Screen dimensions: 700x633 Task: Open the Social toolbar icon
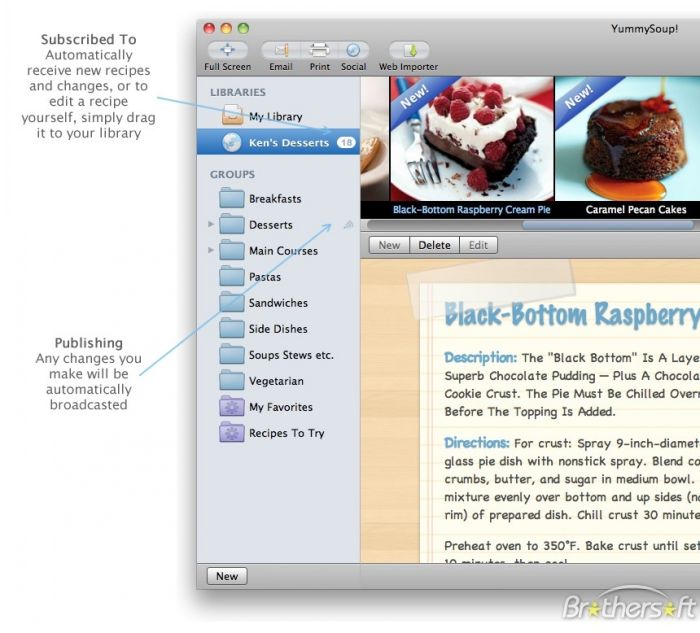point(353,50)
